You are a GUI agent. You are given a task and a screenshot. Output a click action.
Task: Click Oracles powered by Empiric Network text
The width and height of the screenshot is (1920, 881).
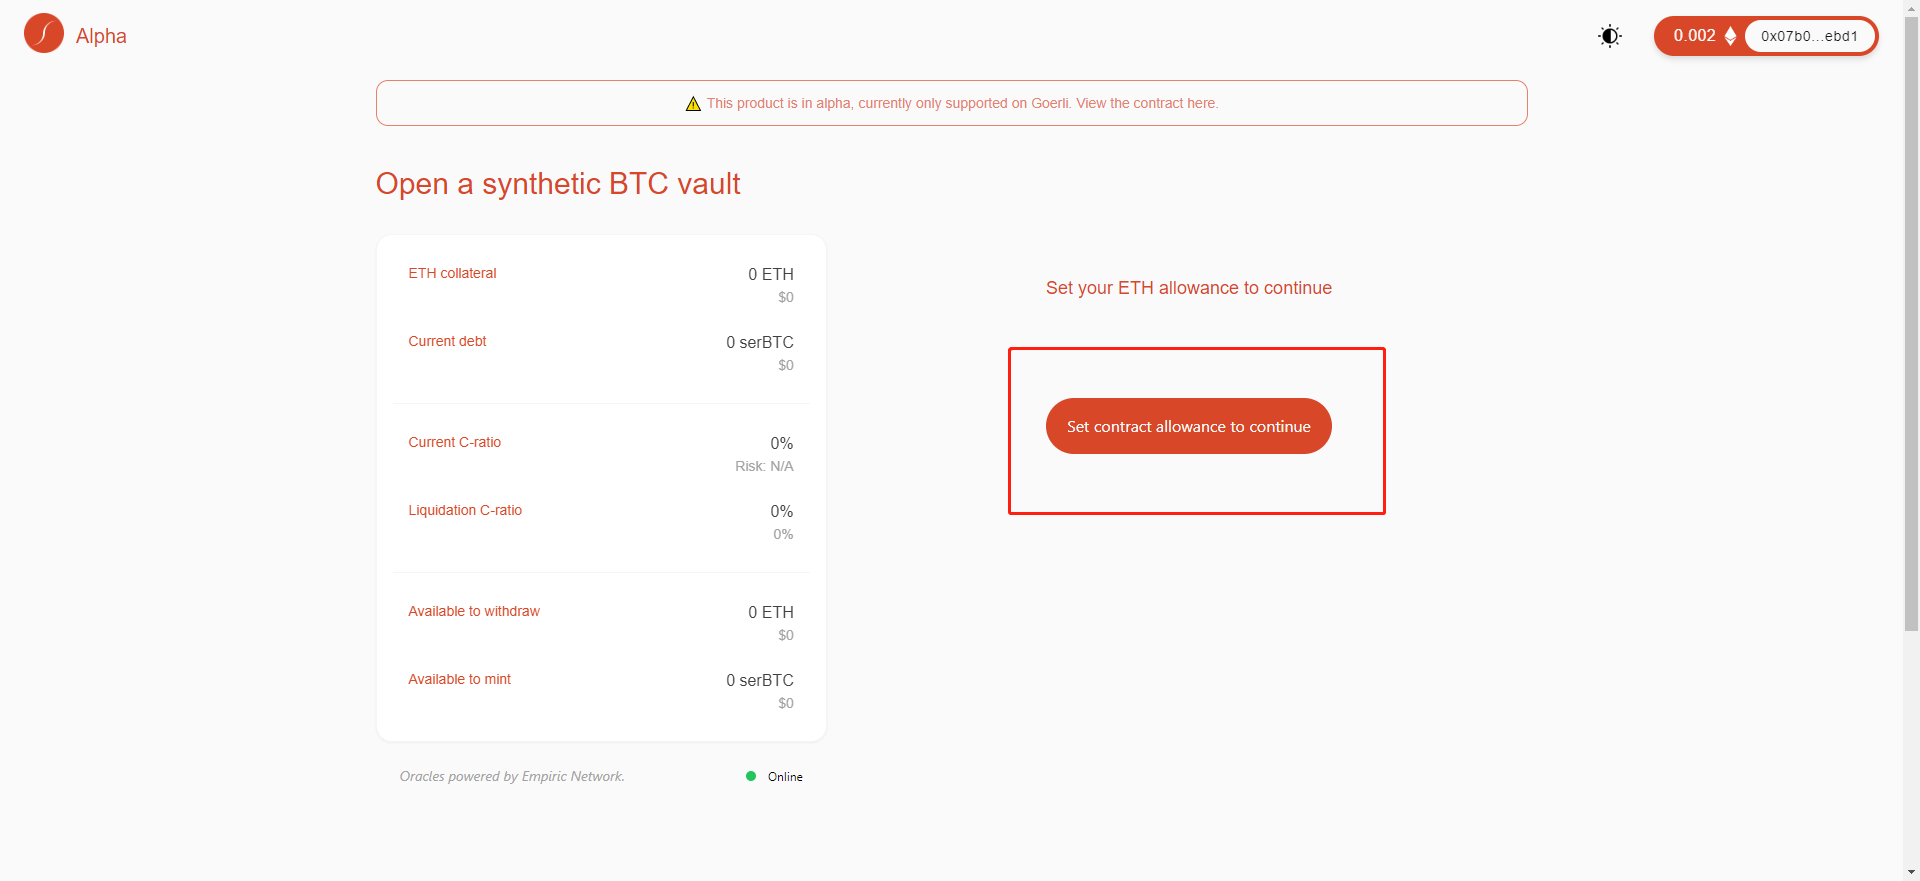pyautogui.click(x=512, y=776)
